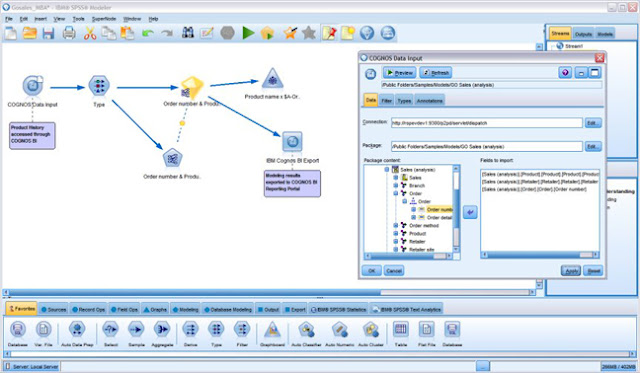The height and width of the screenshot is (373, 640).
Task: Select the Product name x $A-Or.. node
Action: 272,79
